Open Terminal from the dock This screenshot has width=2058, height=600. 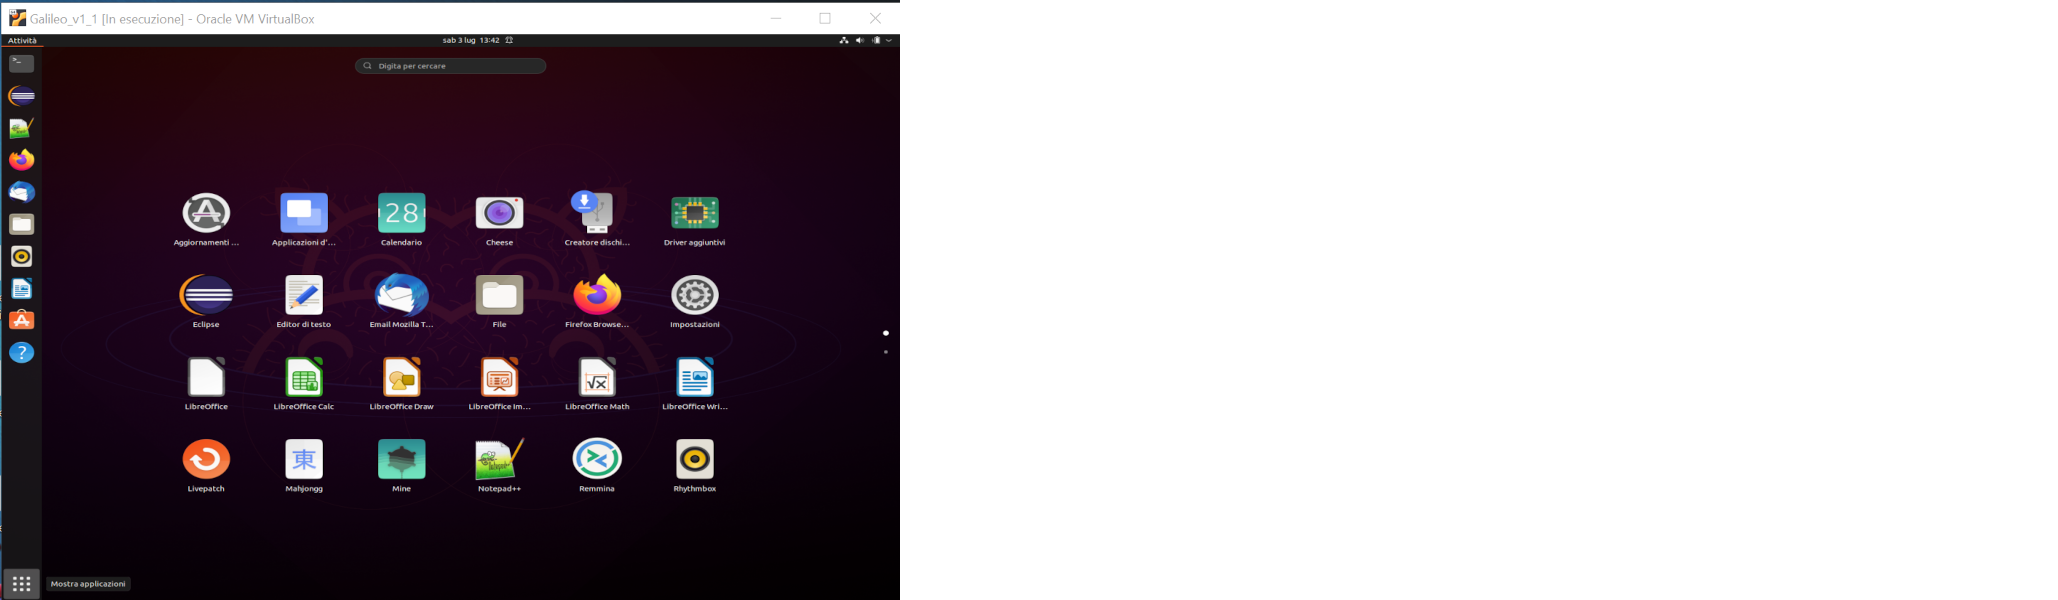22,63
